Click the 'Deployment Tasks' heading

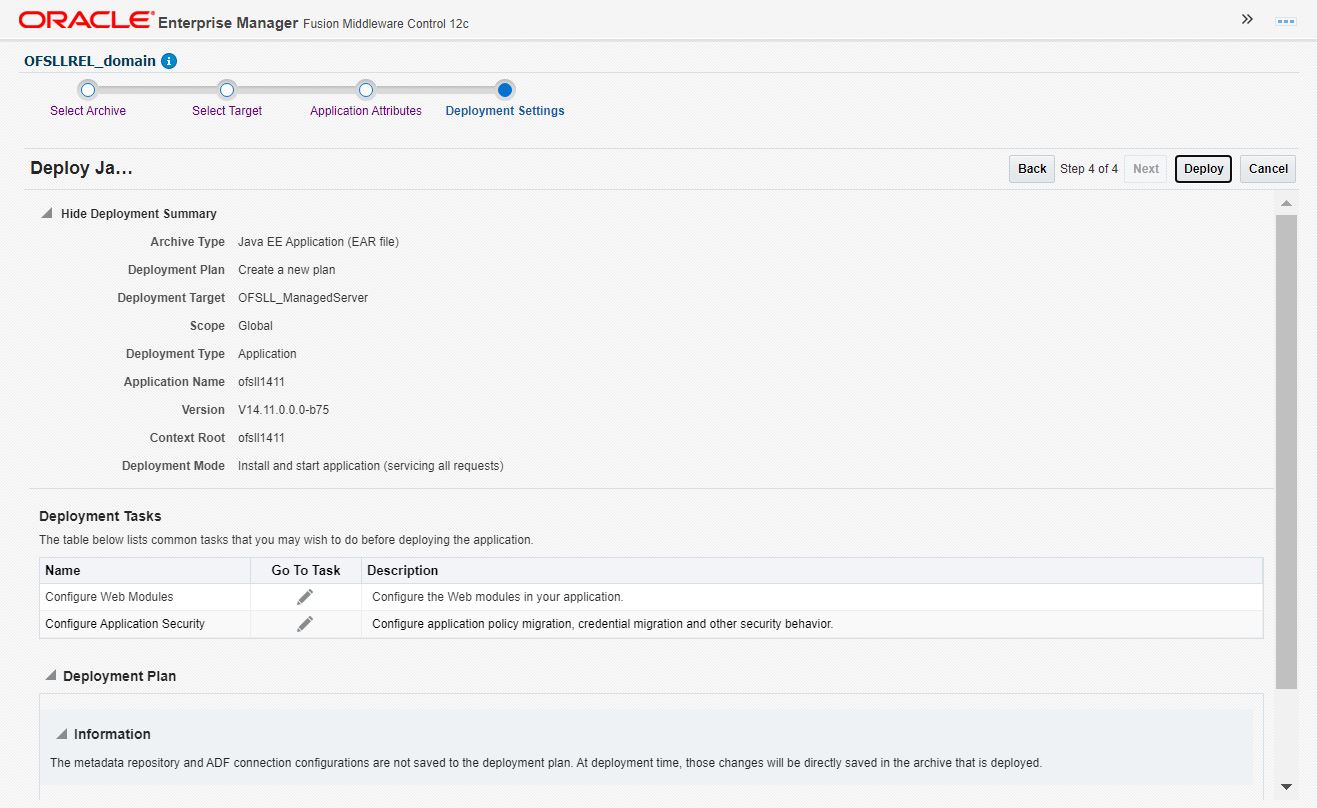pyautogui.click(x=100, y=516)
